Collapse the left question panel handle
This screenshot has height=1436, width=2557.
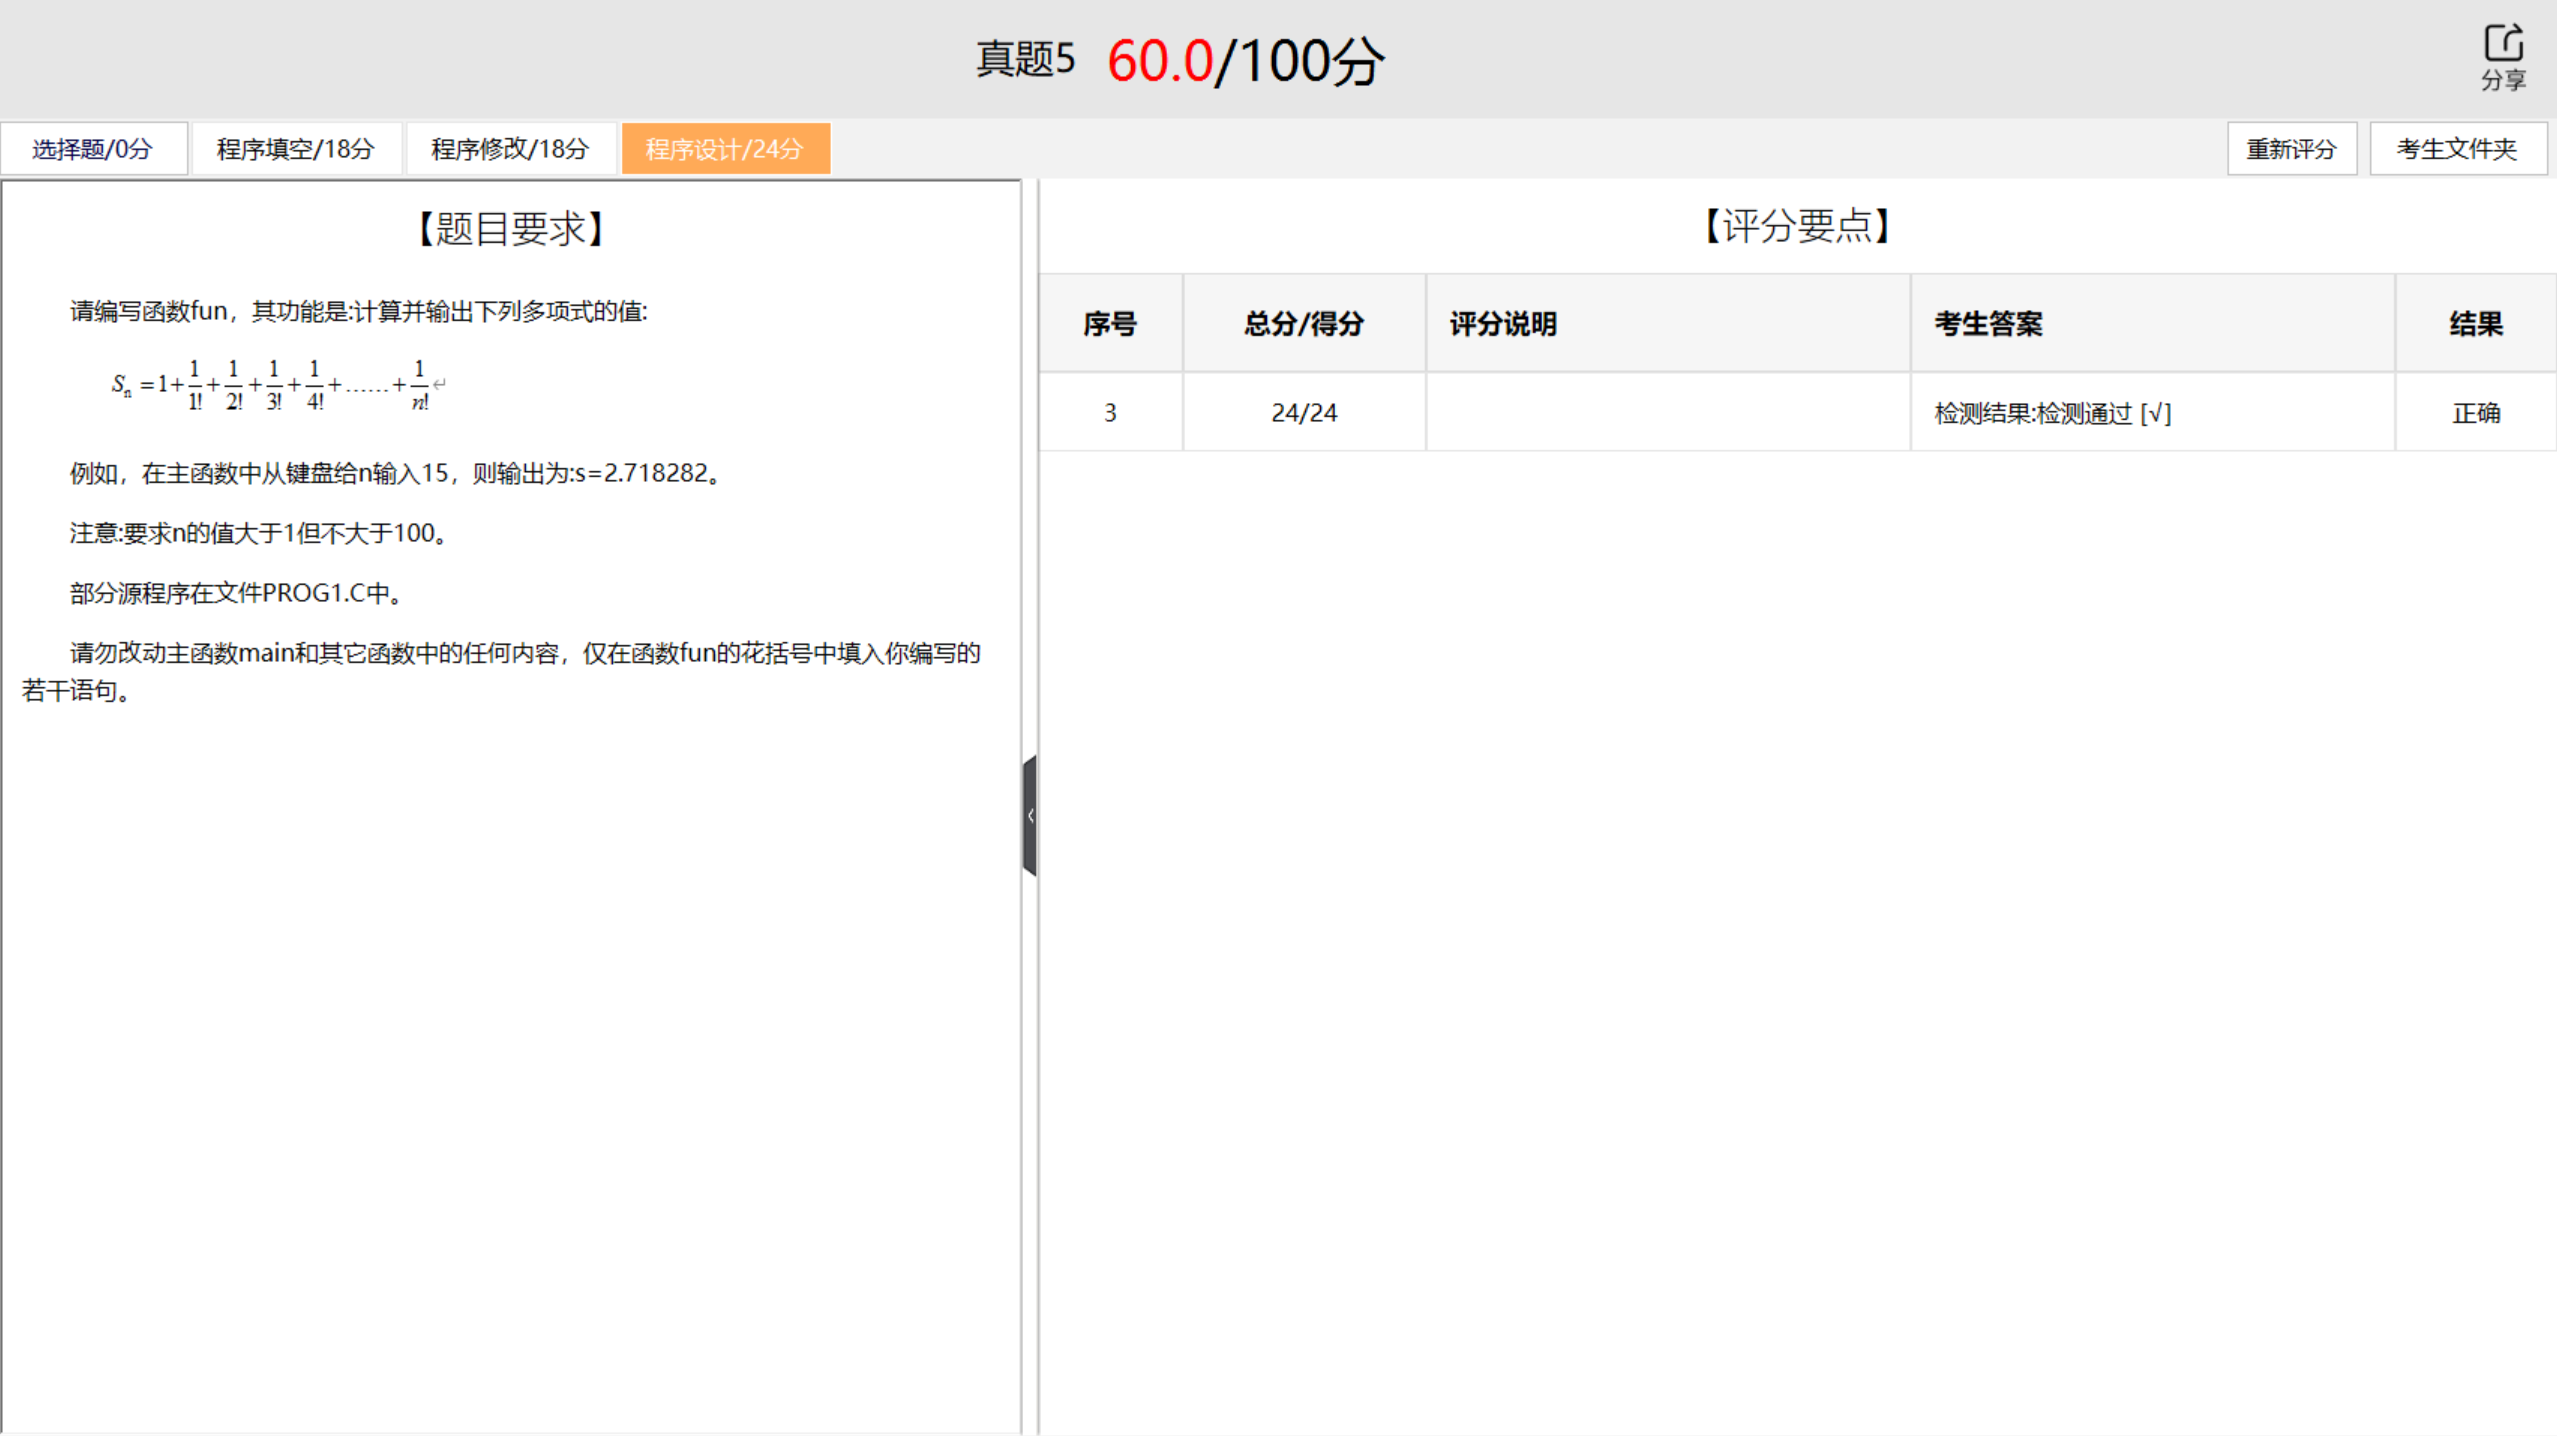(1030, 815)
